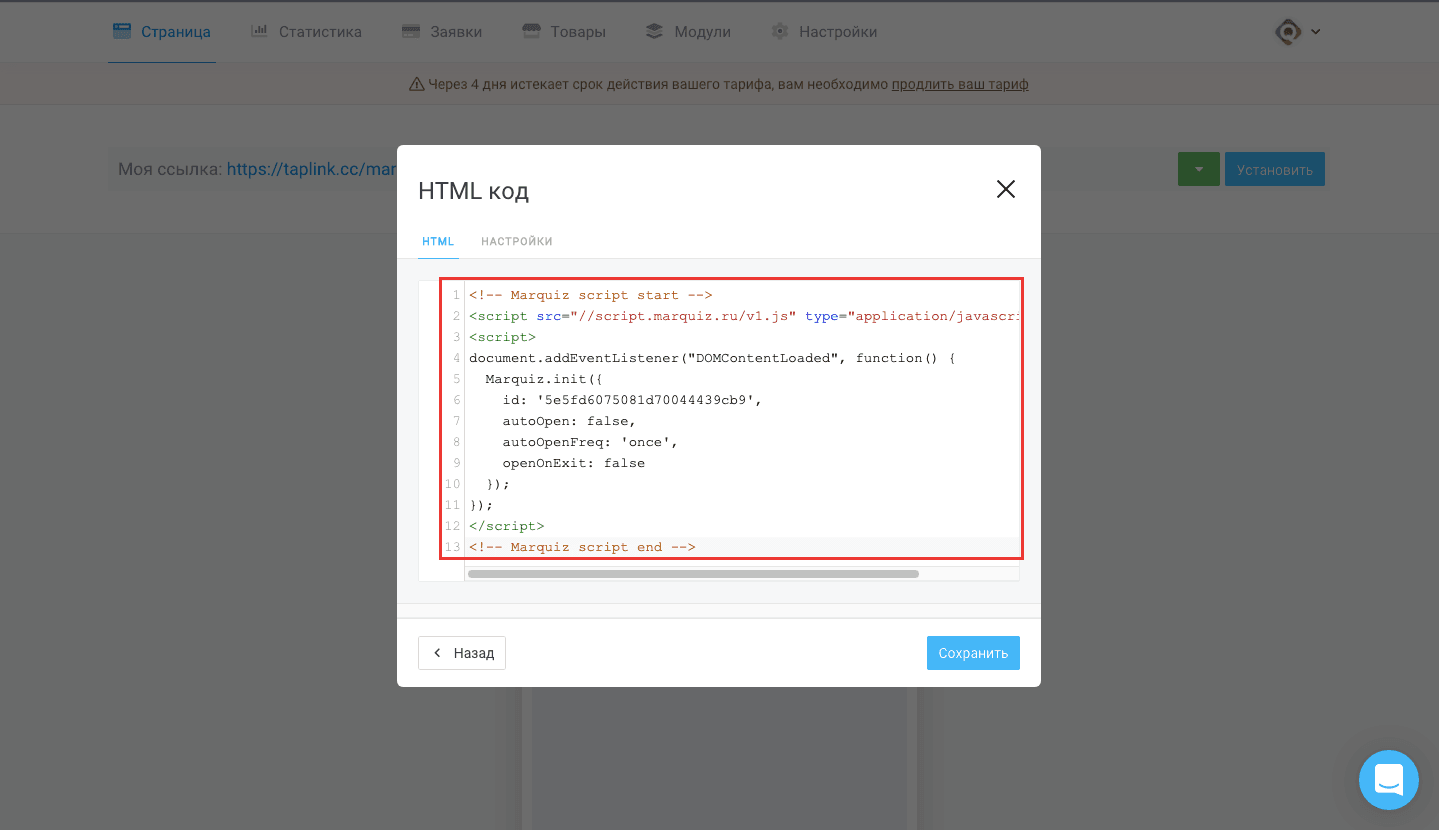Click the Модули layers icon
The height and width of the screenshot is (830, 1439).
[654, 31]
